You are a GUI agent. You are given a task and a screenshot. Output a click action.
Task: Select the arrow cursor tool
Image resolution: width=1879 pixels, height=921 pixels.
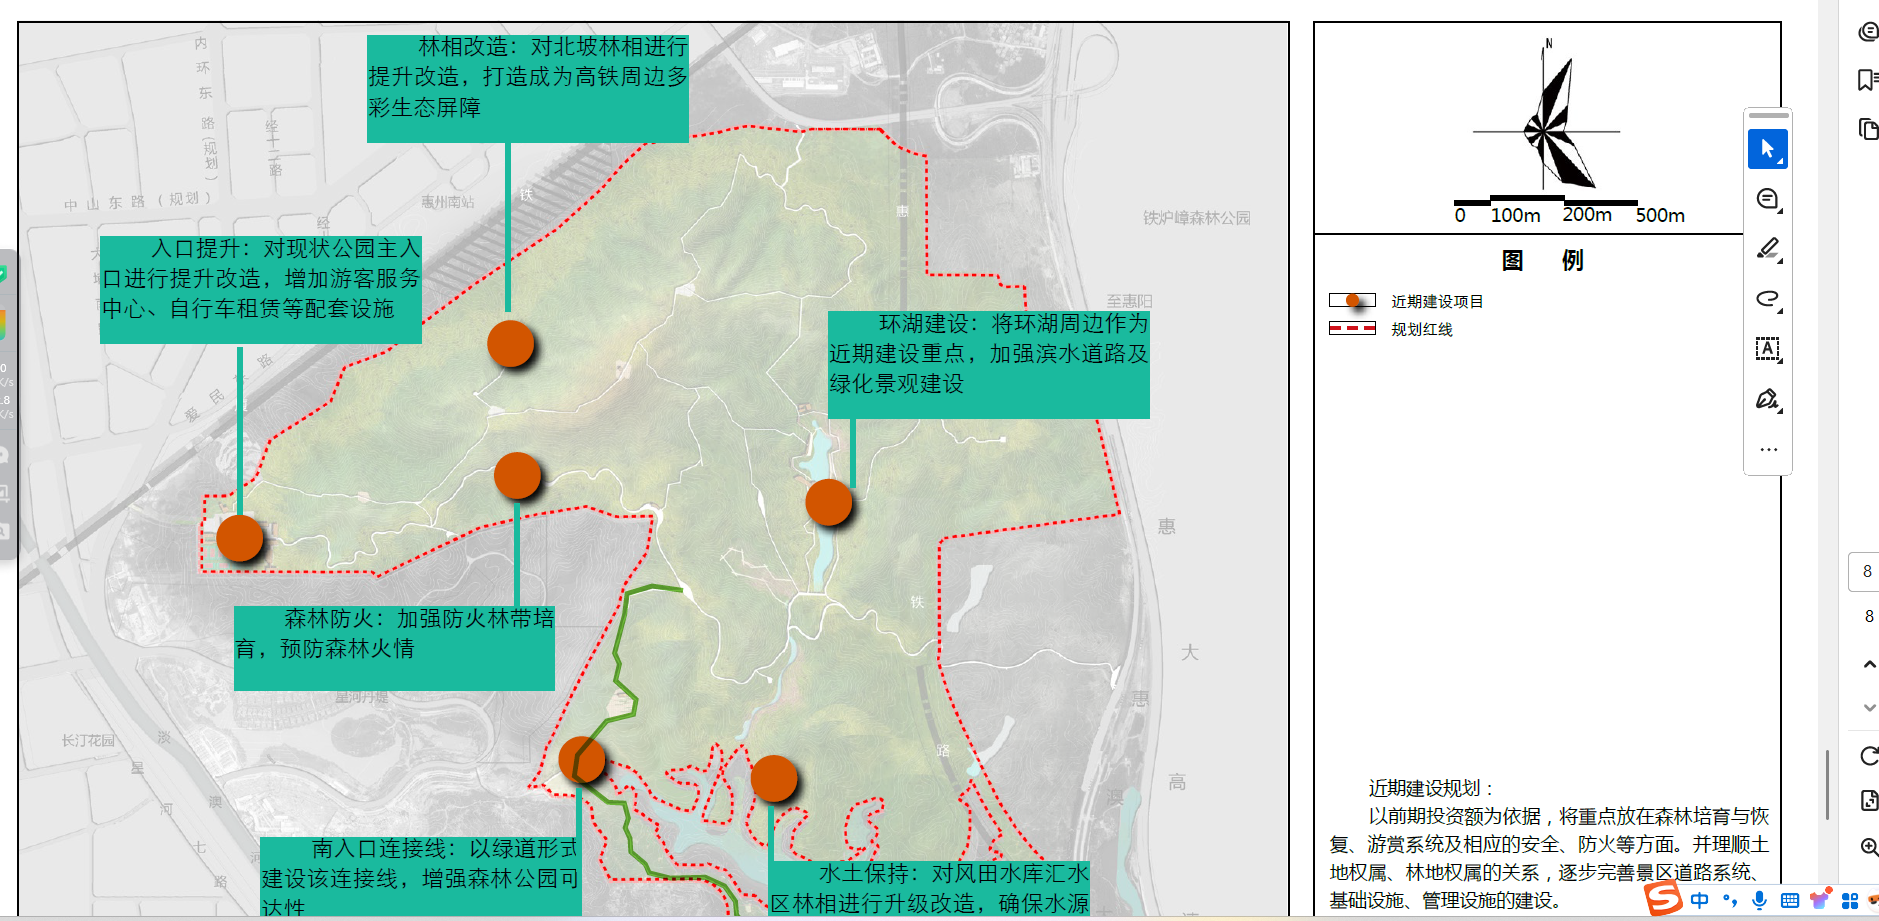click(1767, 149)
